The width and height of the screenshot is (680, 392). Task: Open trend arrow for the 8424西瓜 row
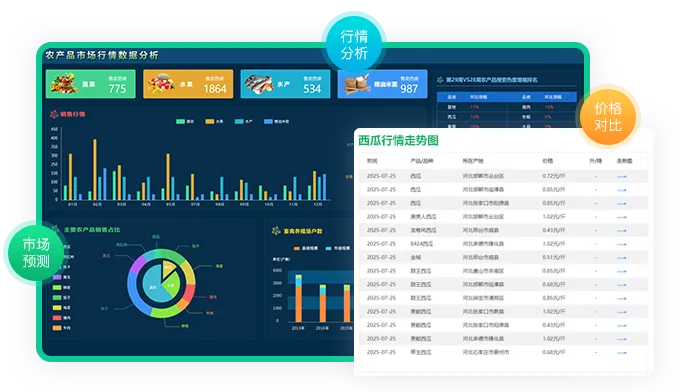pos(621,244)
